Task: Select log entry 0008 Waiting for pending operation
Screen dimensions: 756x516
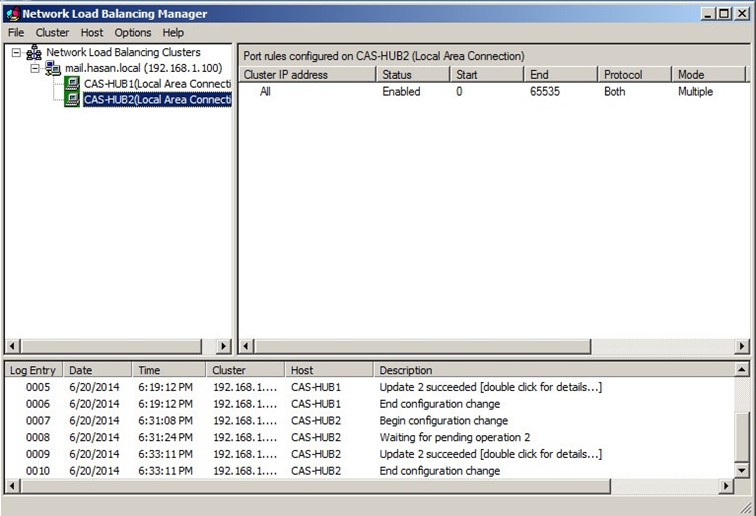Action: pos(454,437)
